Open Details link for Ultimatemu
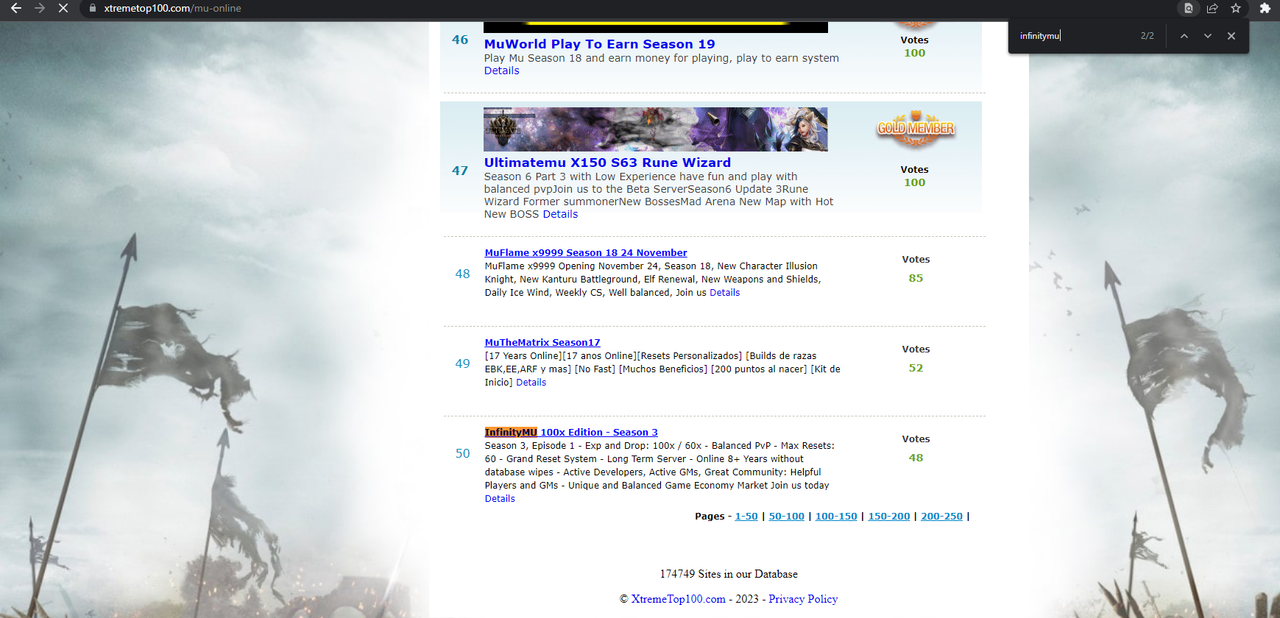1280x618 pixels. (560, 214)
